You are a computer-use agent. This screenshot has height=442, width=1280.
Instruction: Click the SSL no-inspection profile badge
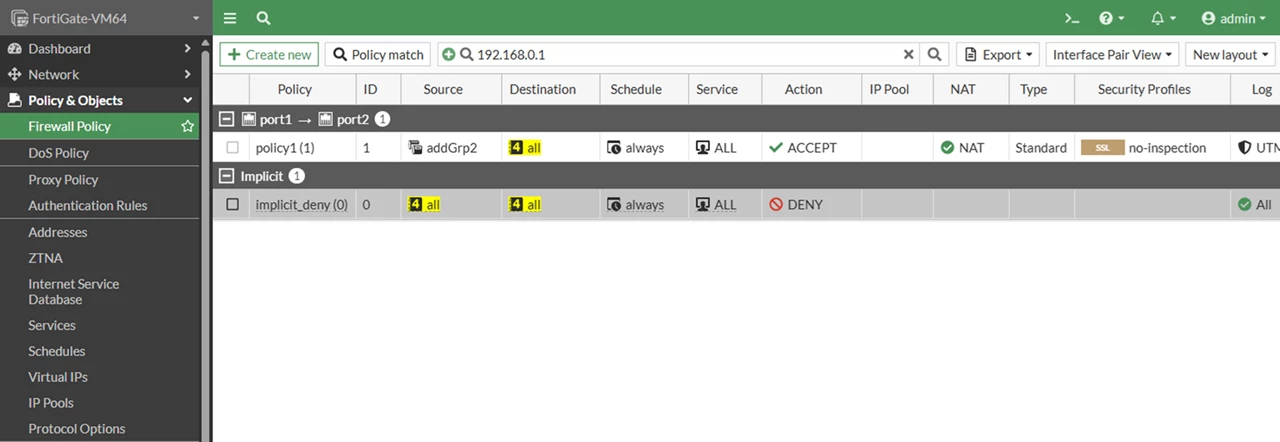(1103, 147)
